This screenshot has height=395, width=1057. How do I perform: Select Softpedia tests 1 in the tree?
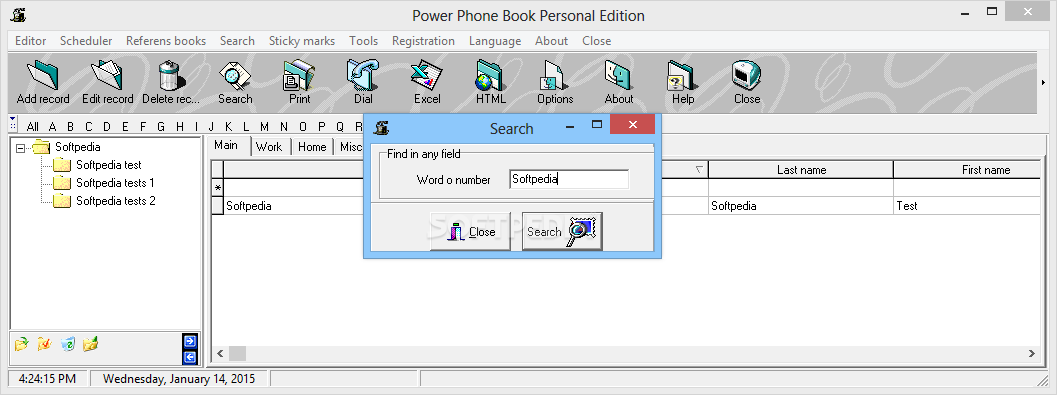point(115,183)
